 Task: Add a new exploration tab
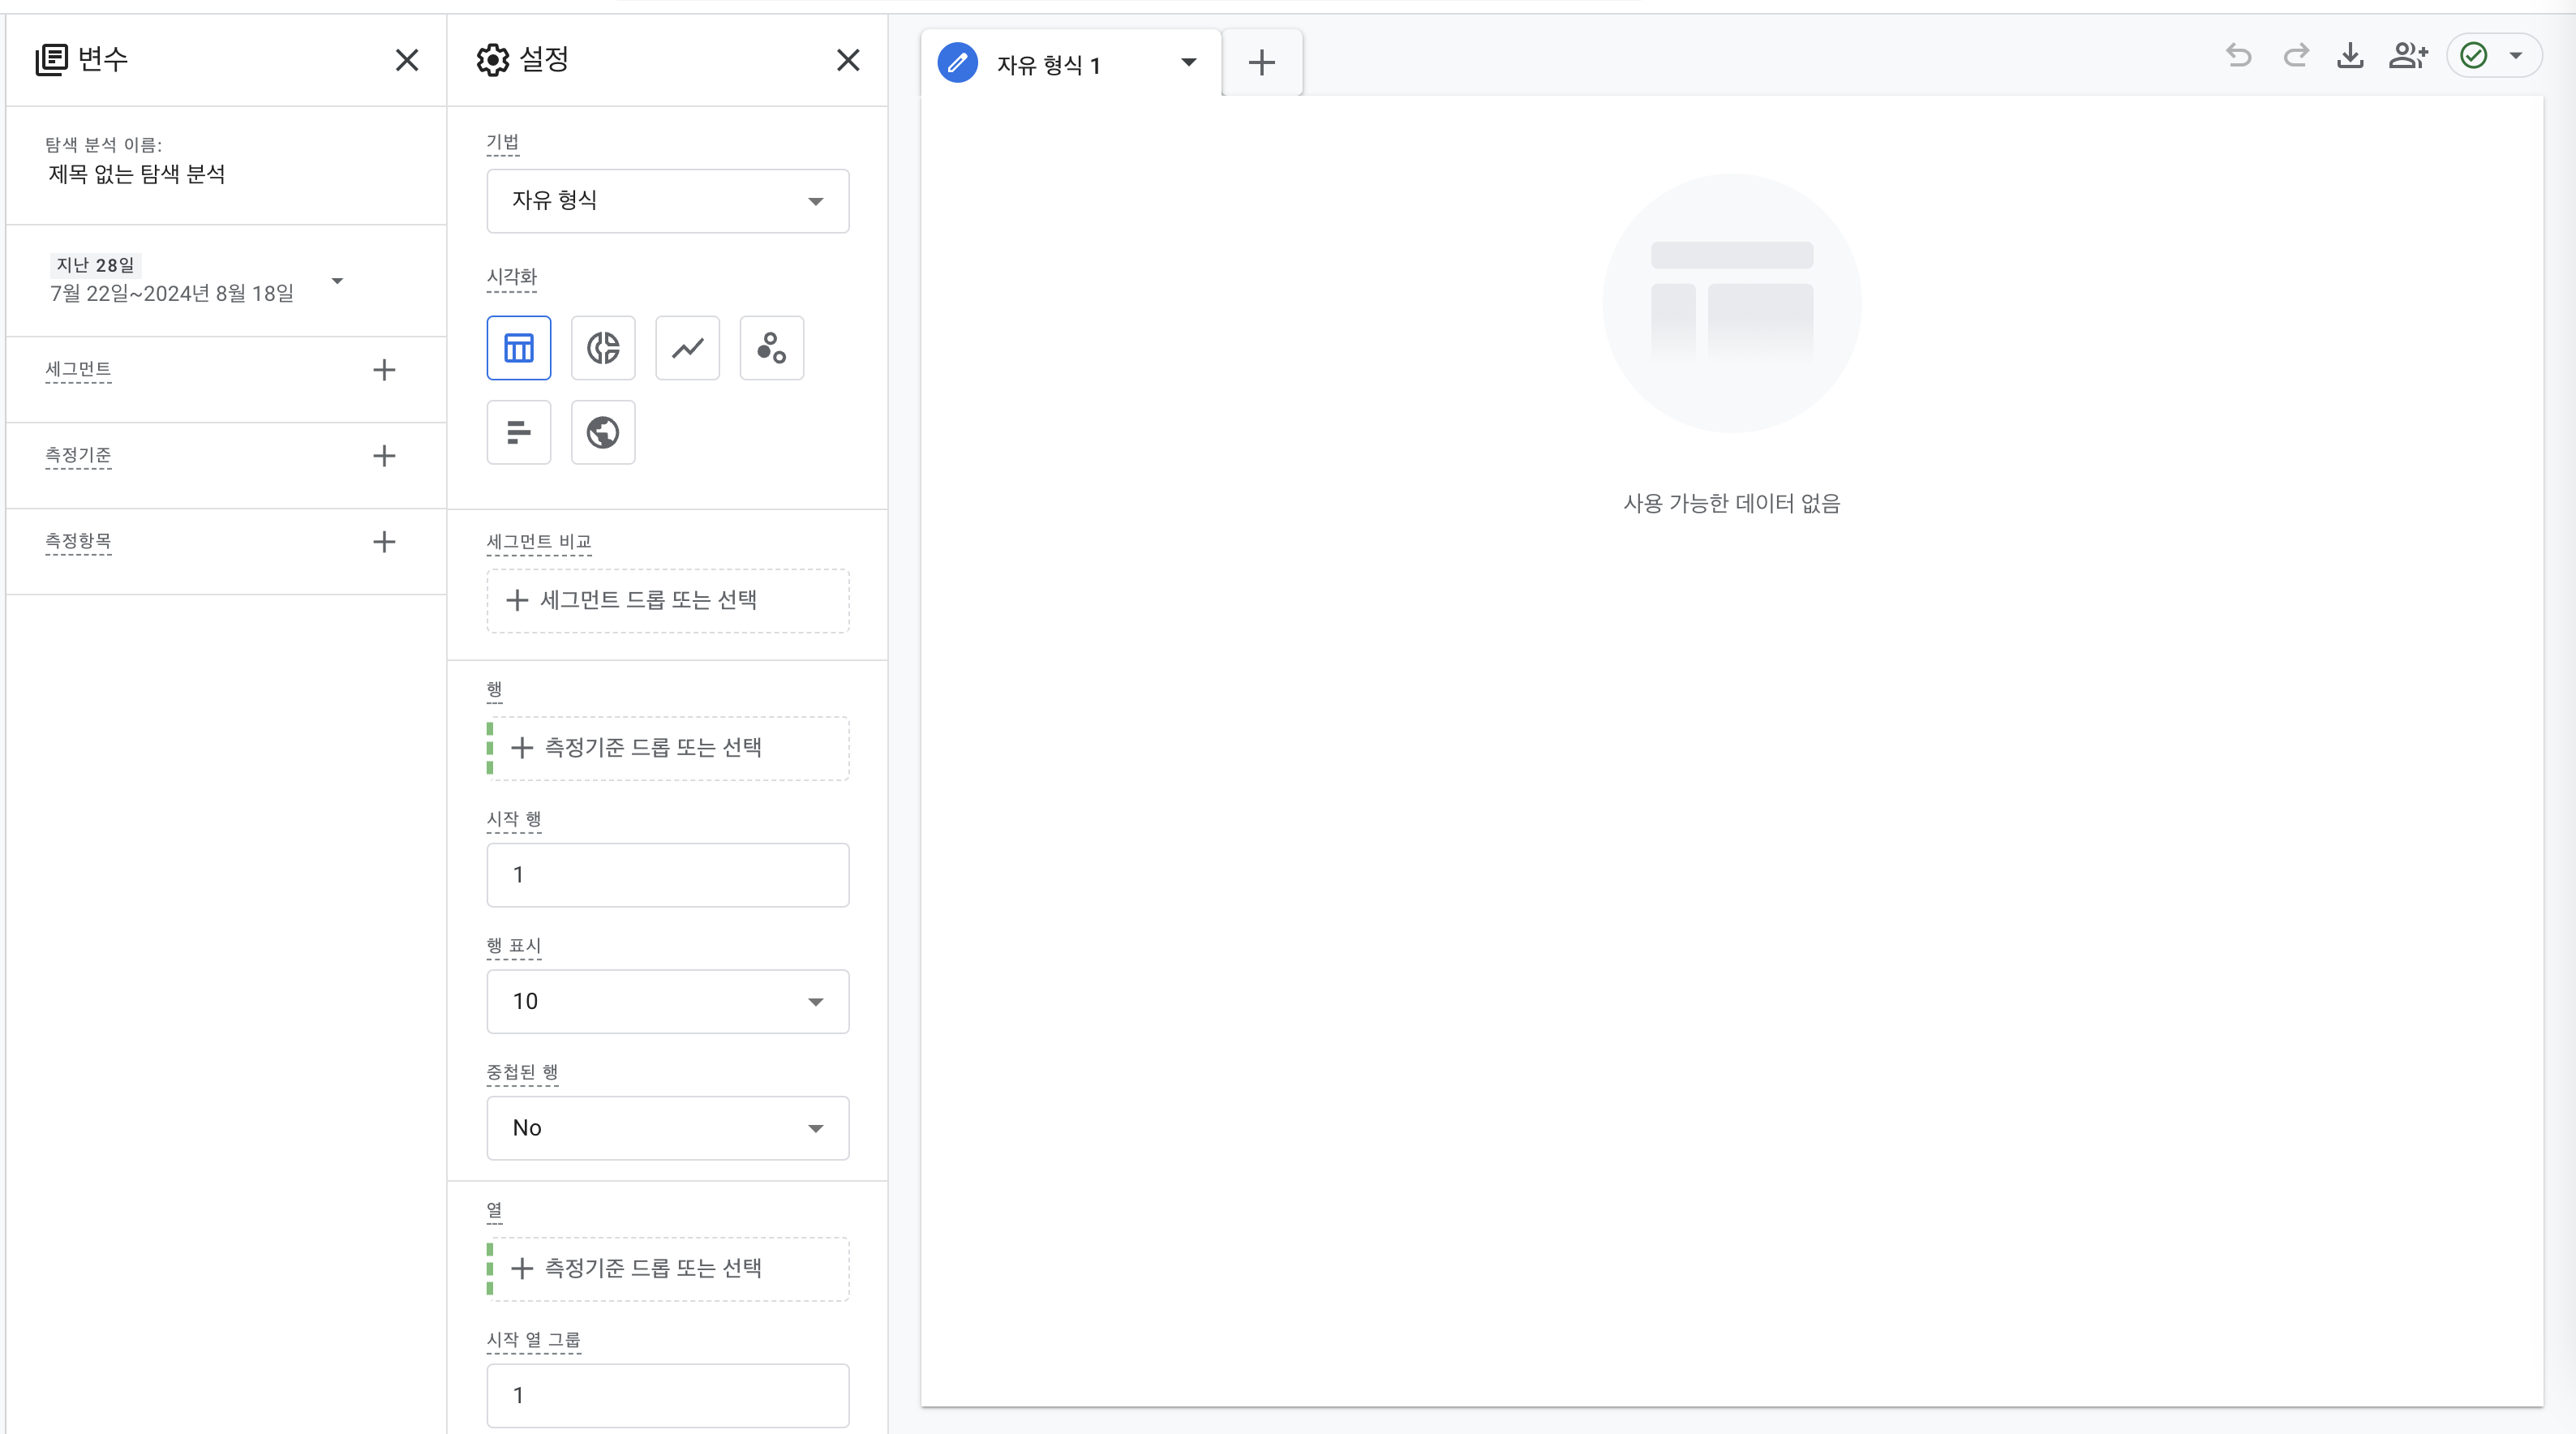[x=1262, y=63]
